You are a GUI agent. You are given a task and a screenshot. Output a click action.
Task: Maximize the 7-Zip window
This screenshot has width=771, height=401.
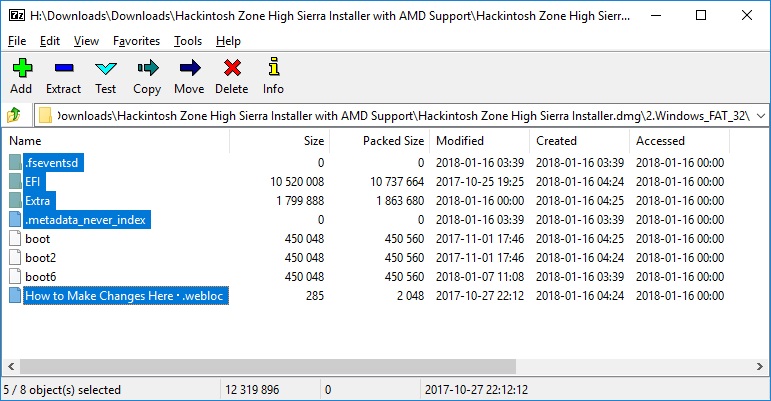(x=701, y=15)
